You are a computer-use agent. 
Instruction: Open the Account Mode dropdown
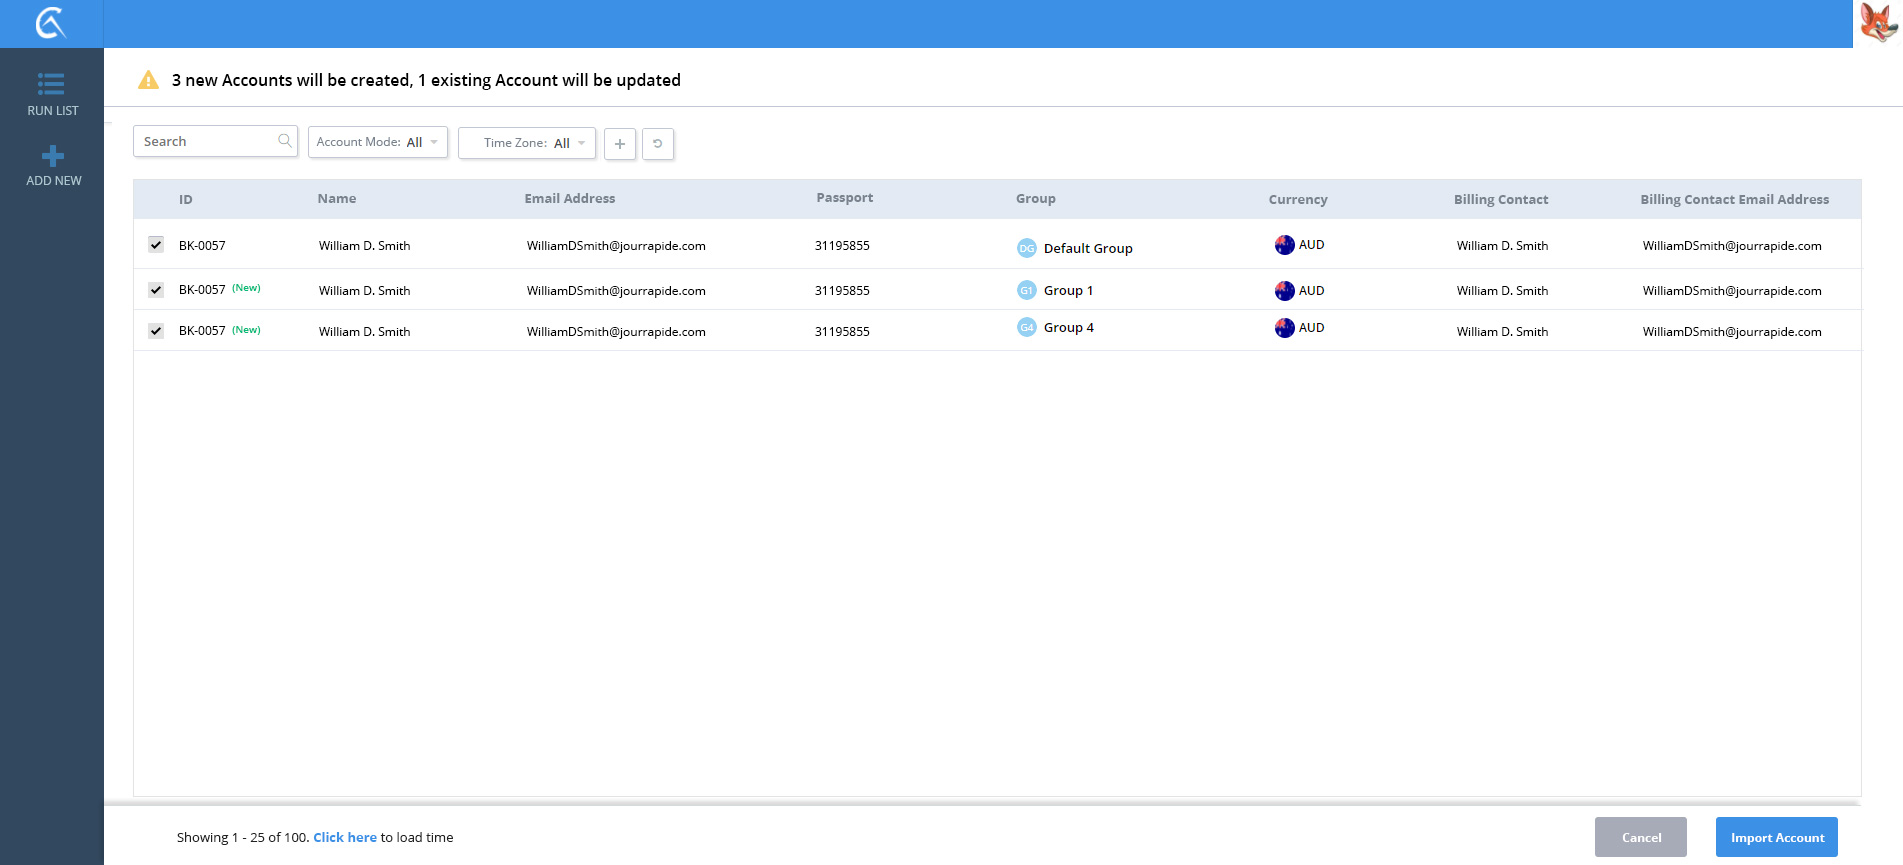click(x=377, y=142)
